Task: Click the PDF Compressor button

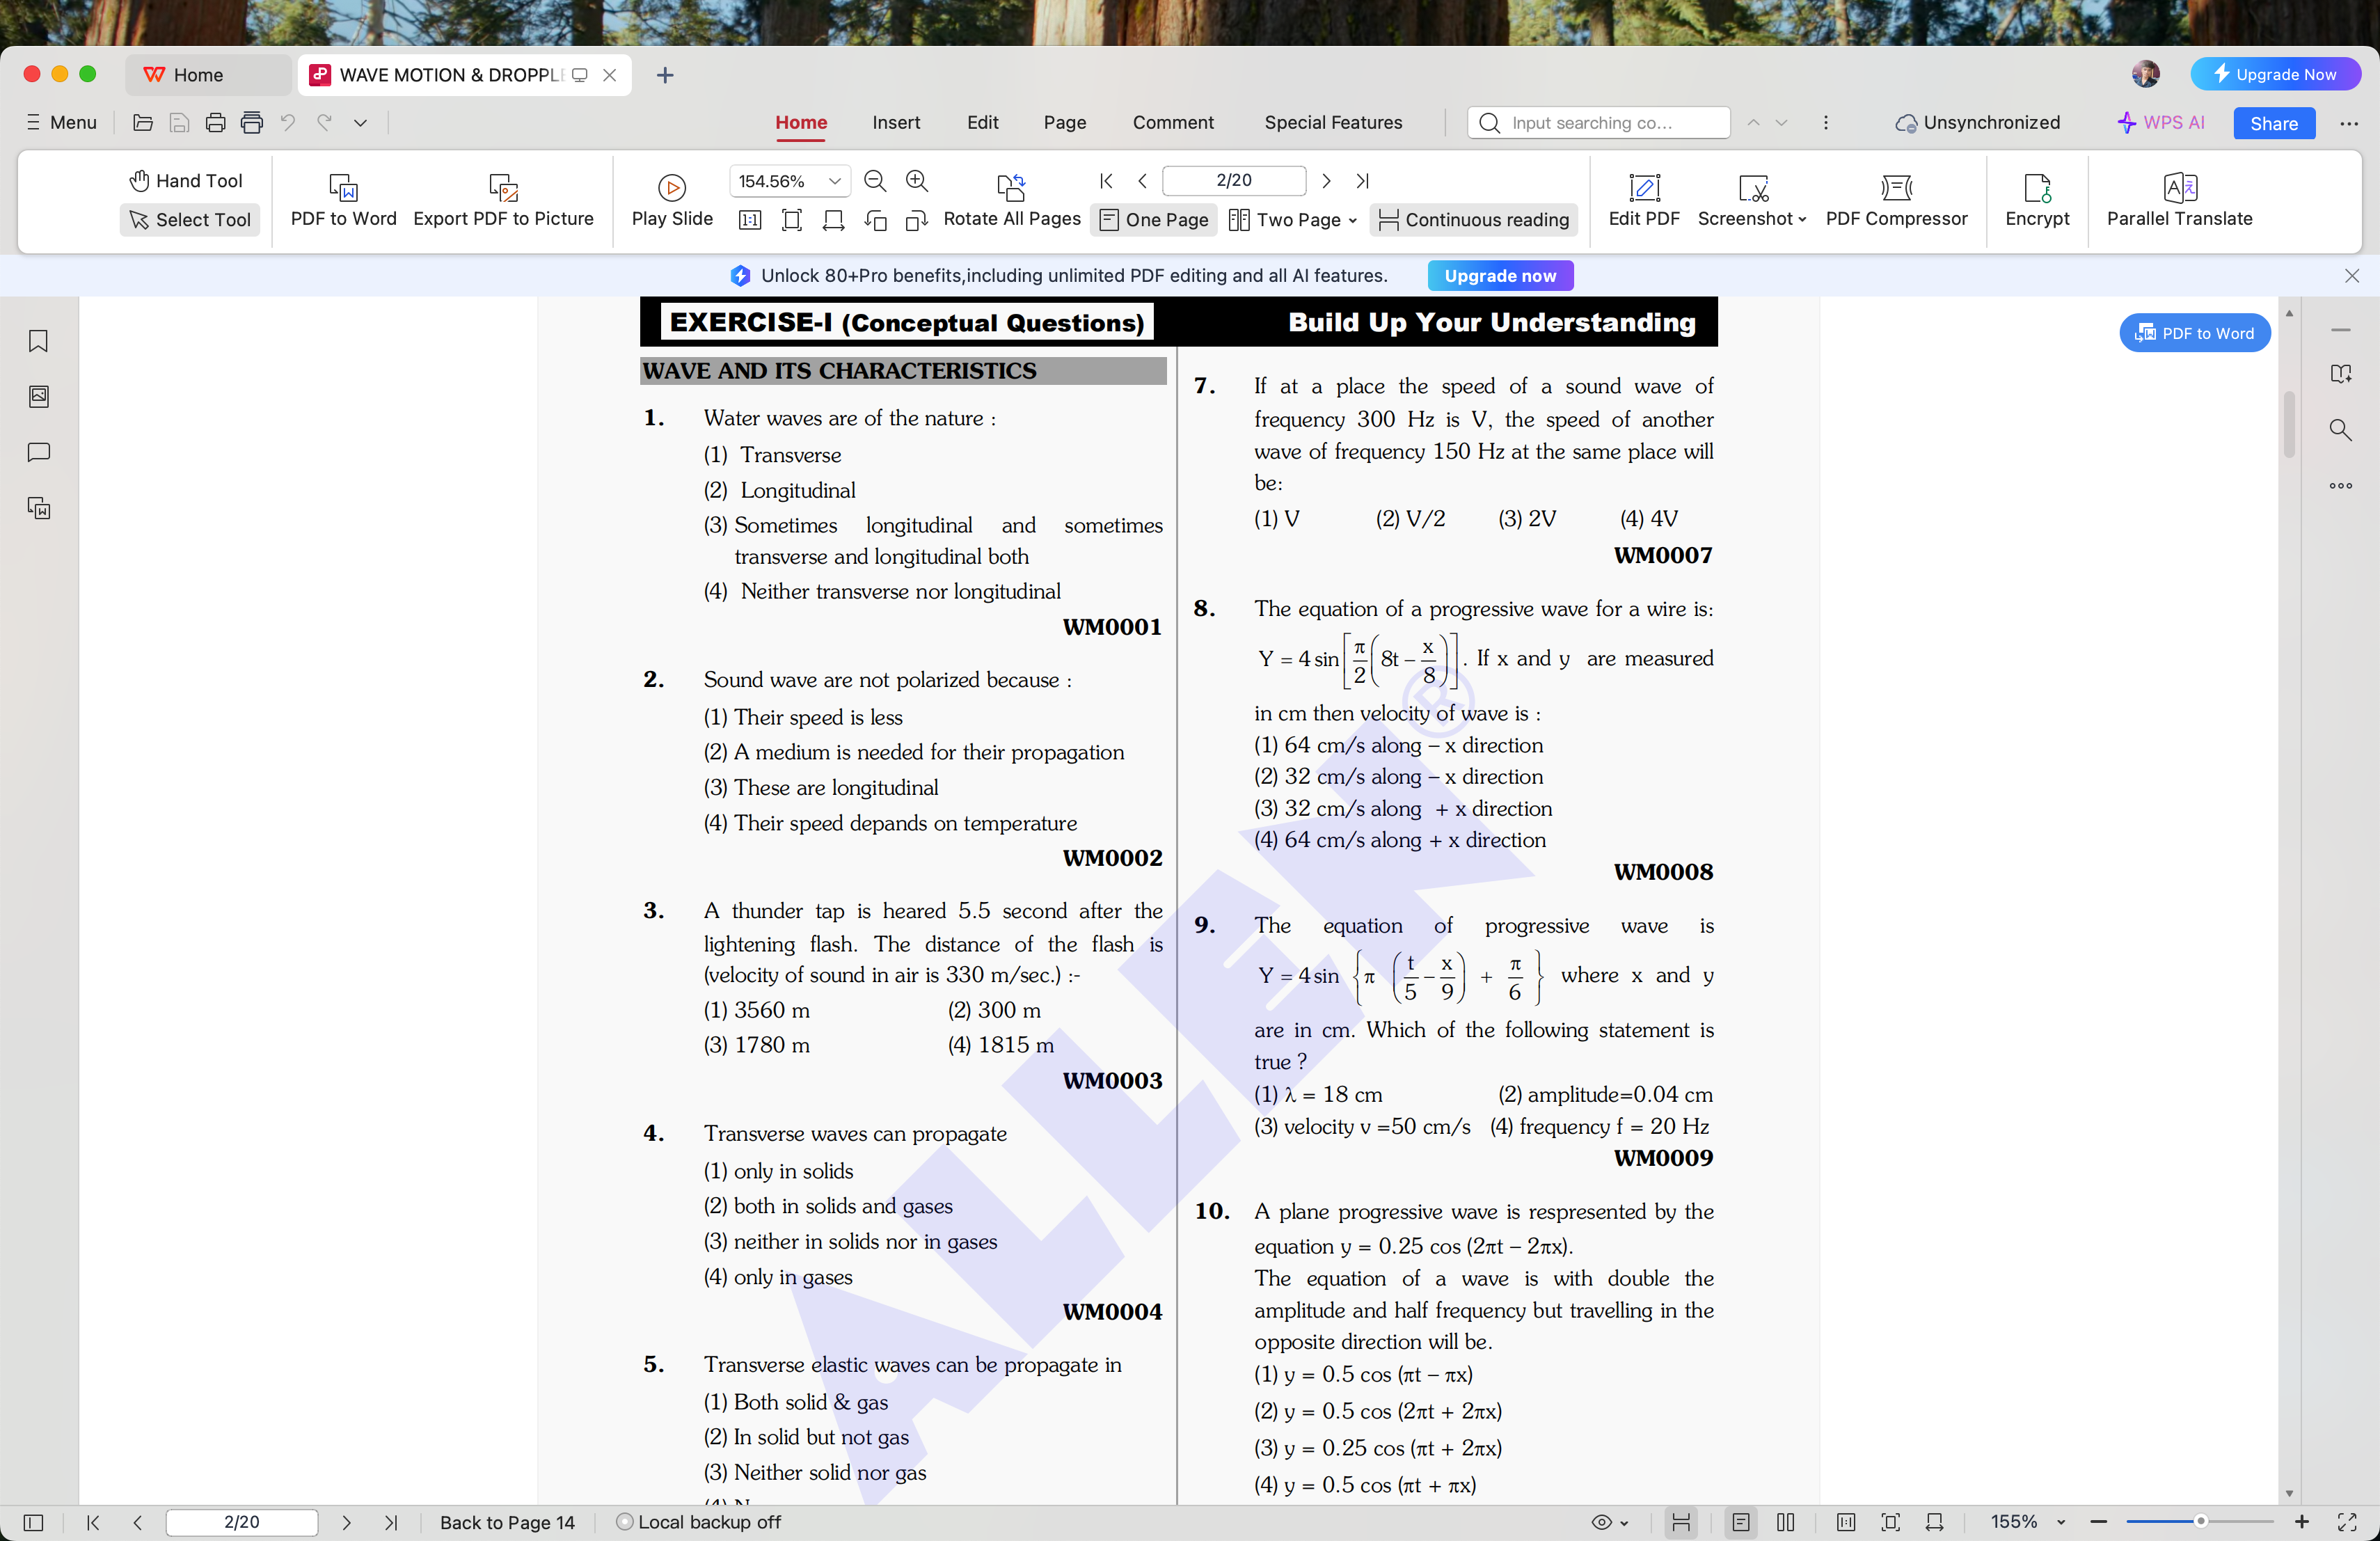Action: (x=1896, y=198)
